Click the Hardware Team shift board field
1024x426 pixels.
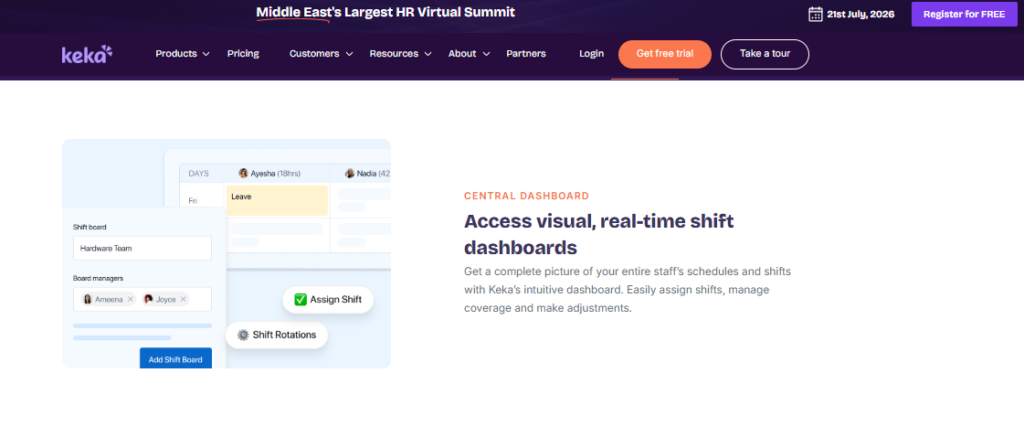coord(142,248)
